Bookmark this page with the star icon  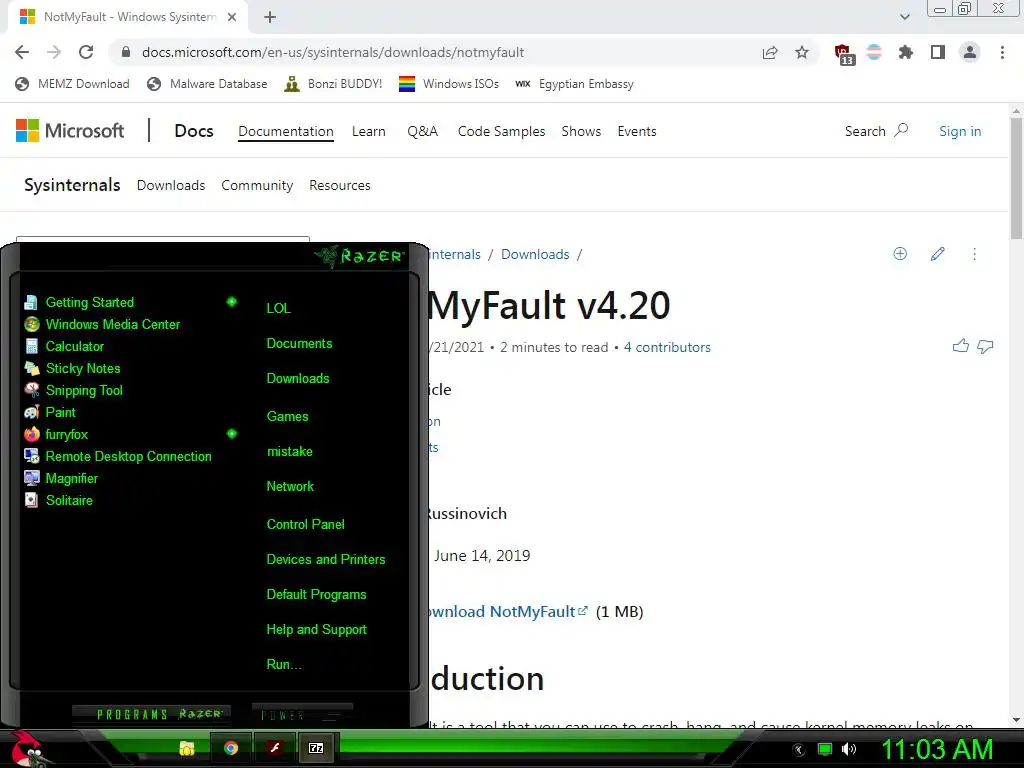point(802,52)
